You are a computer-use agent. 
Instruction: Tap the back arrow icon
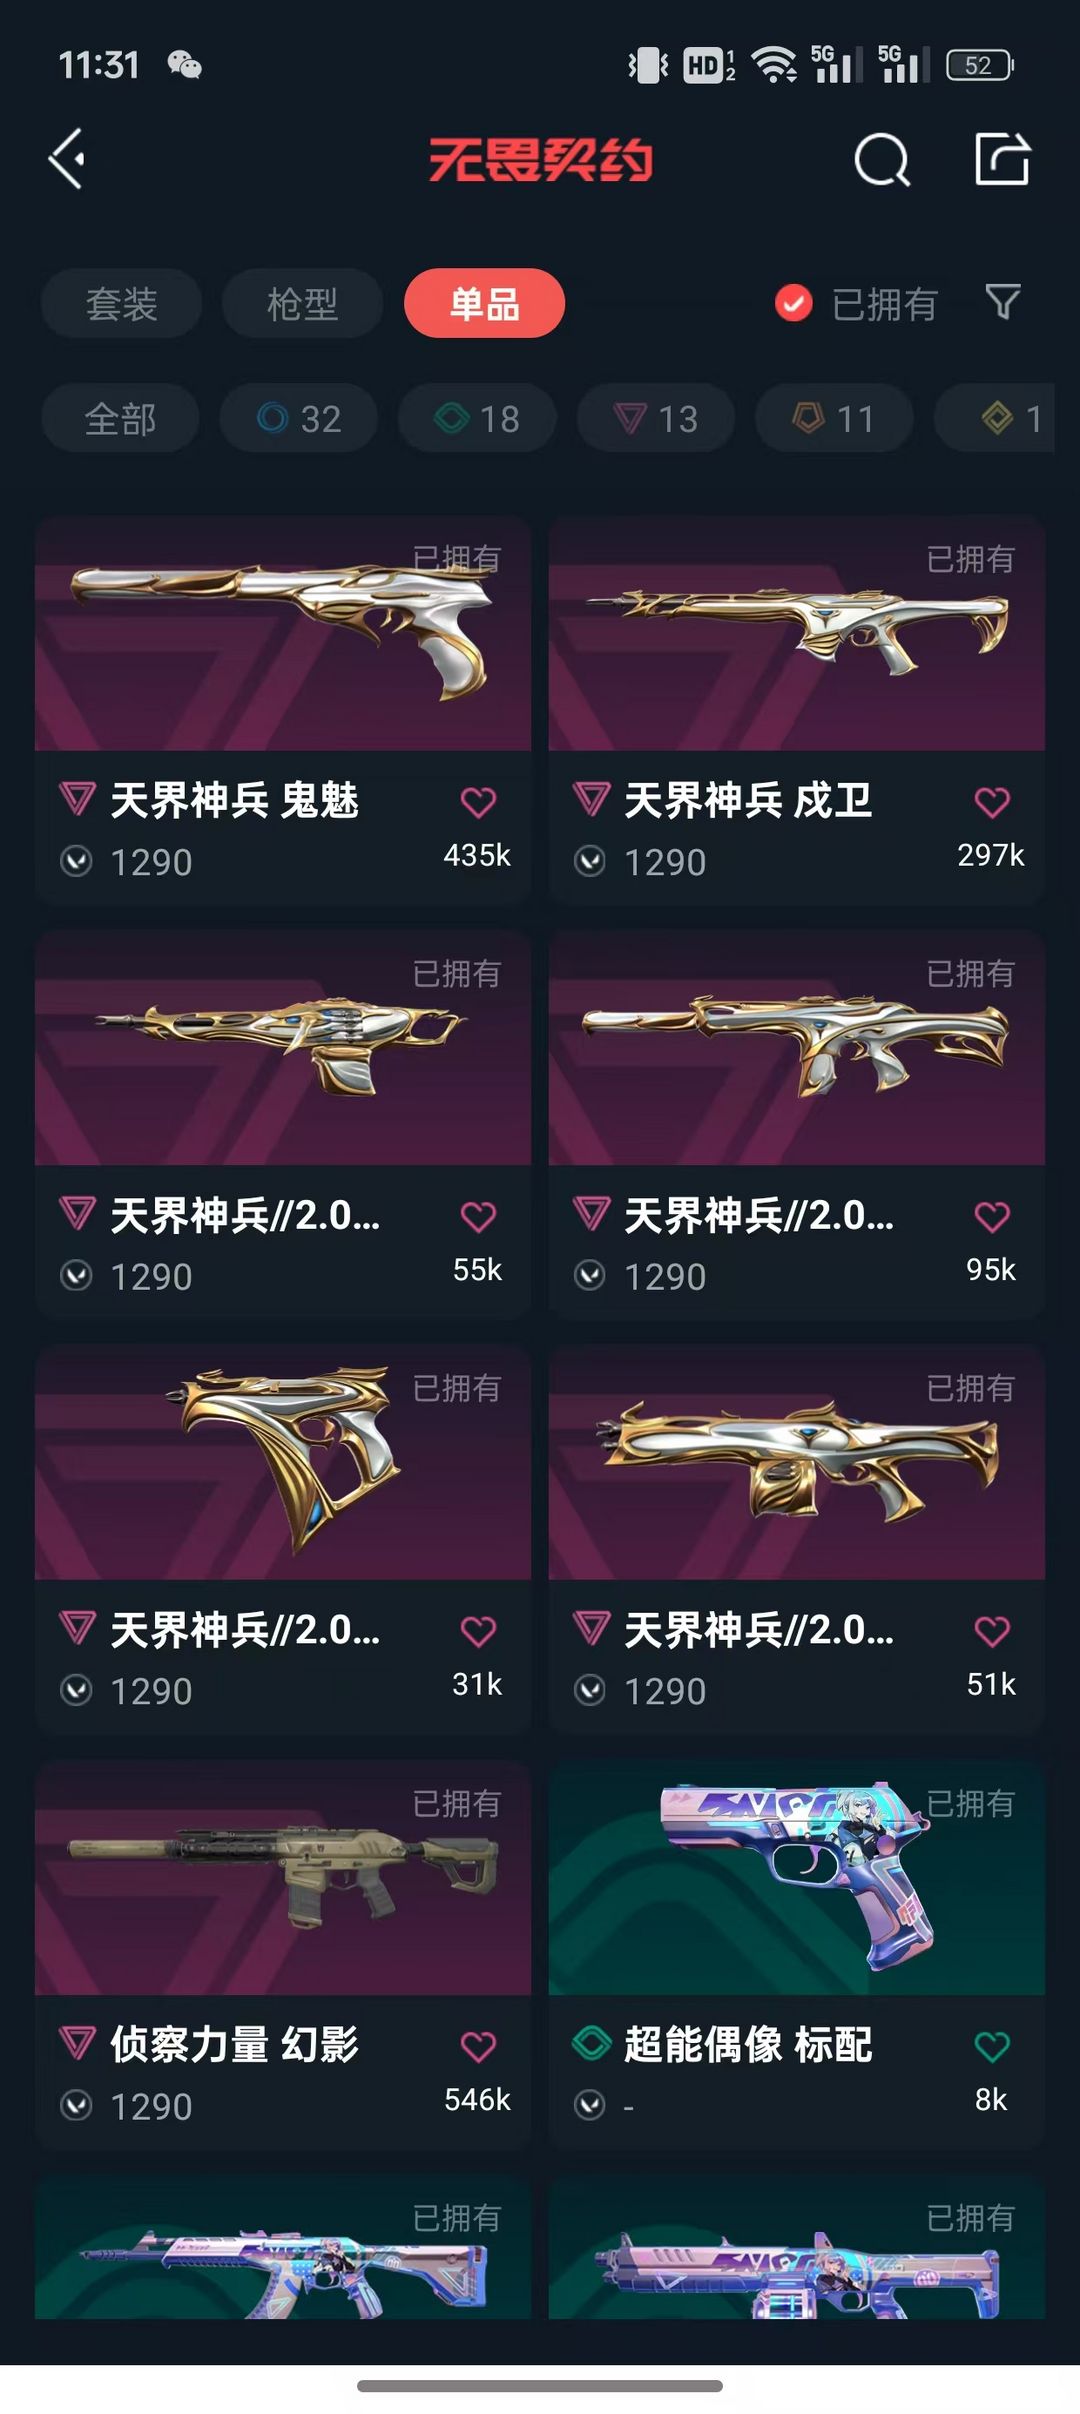pyautogui.click(x=67, y=159)
